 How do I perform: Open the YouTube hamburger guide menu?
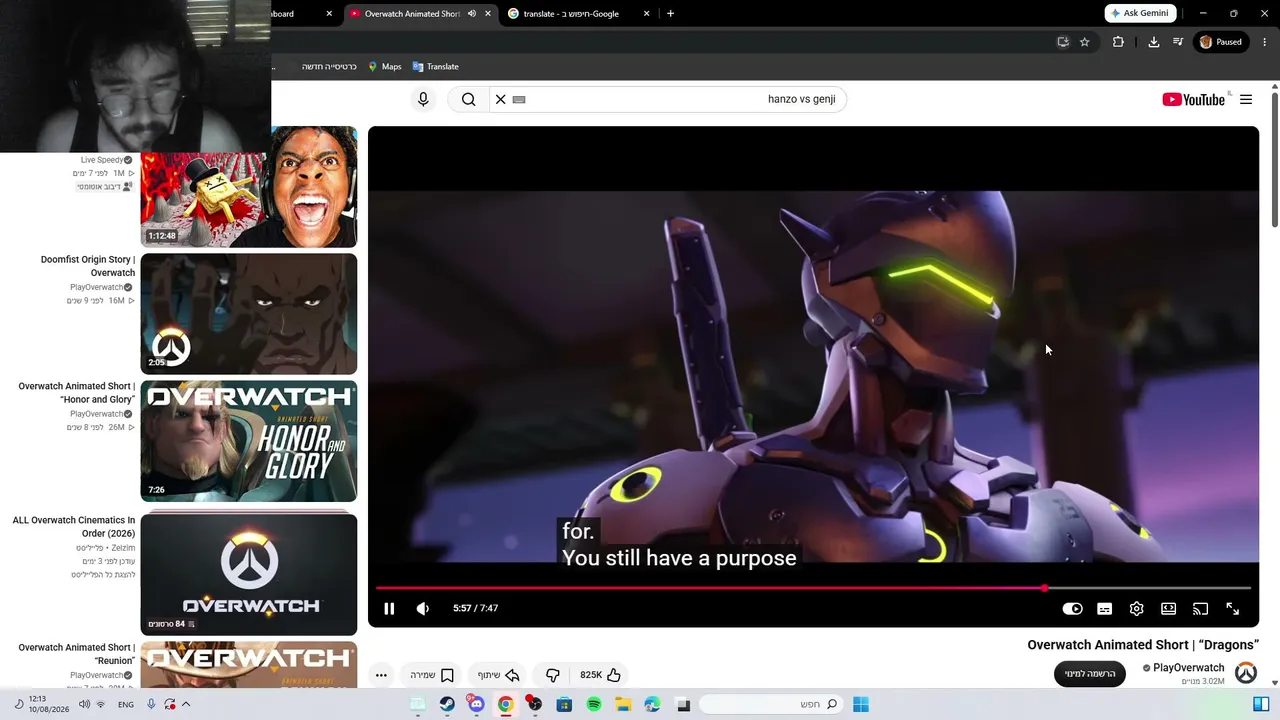1246,99
